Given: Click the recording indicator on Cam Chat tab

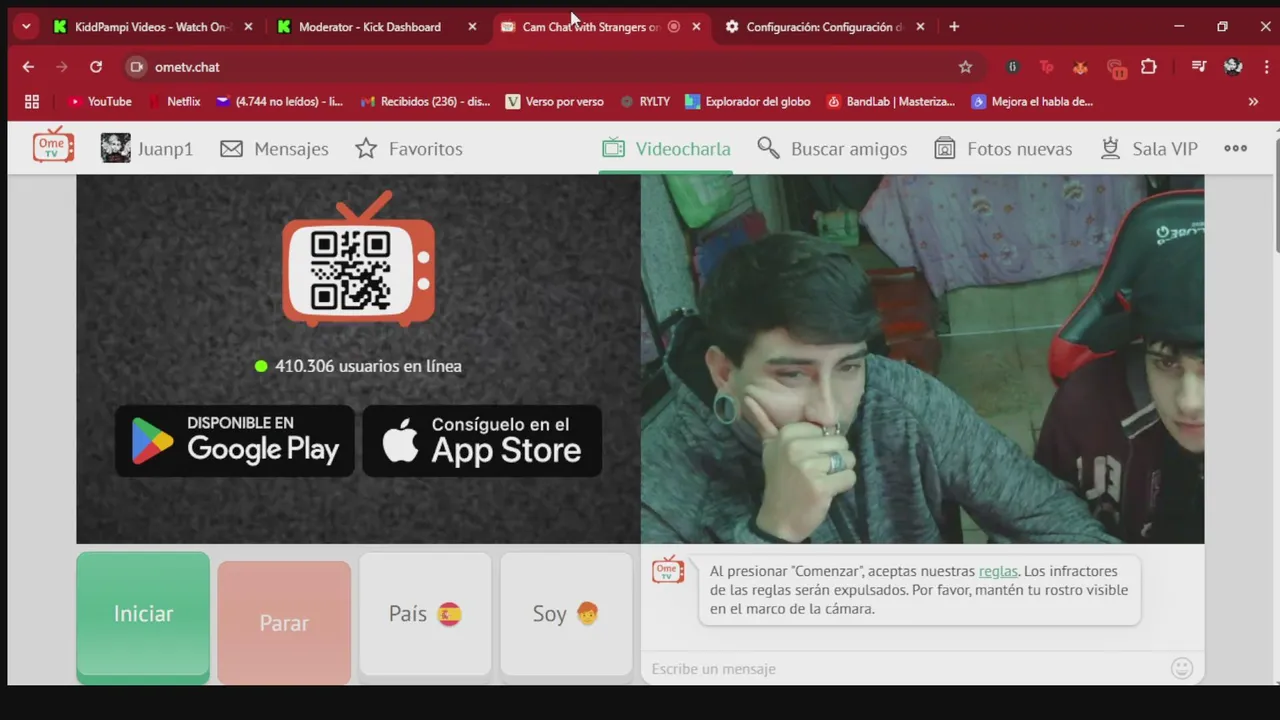Looking at the screenshot, I should pos(674,27).
